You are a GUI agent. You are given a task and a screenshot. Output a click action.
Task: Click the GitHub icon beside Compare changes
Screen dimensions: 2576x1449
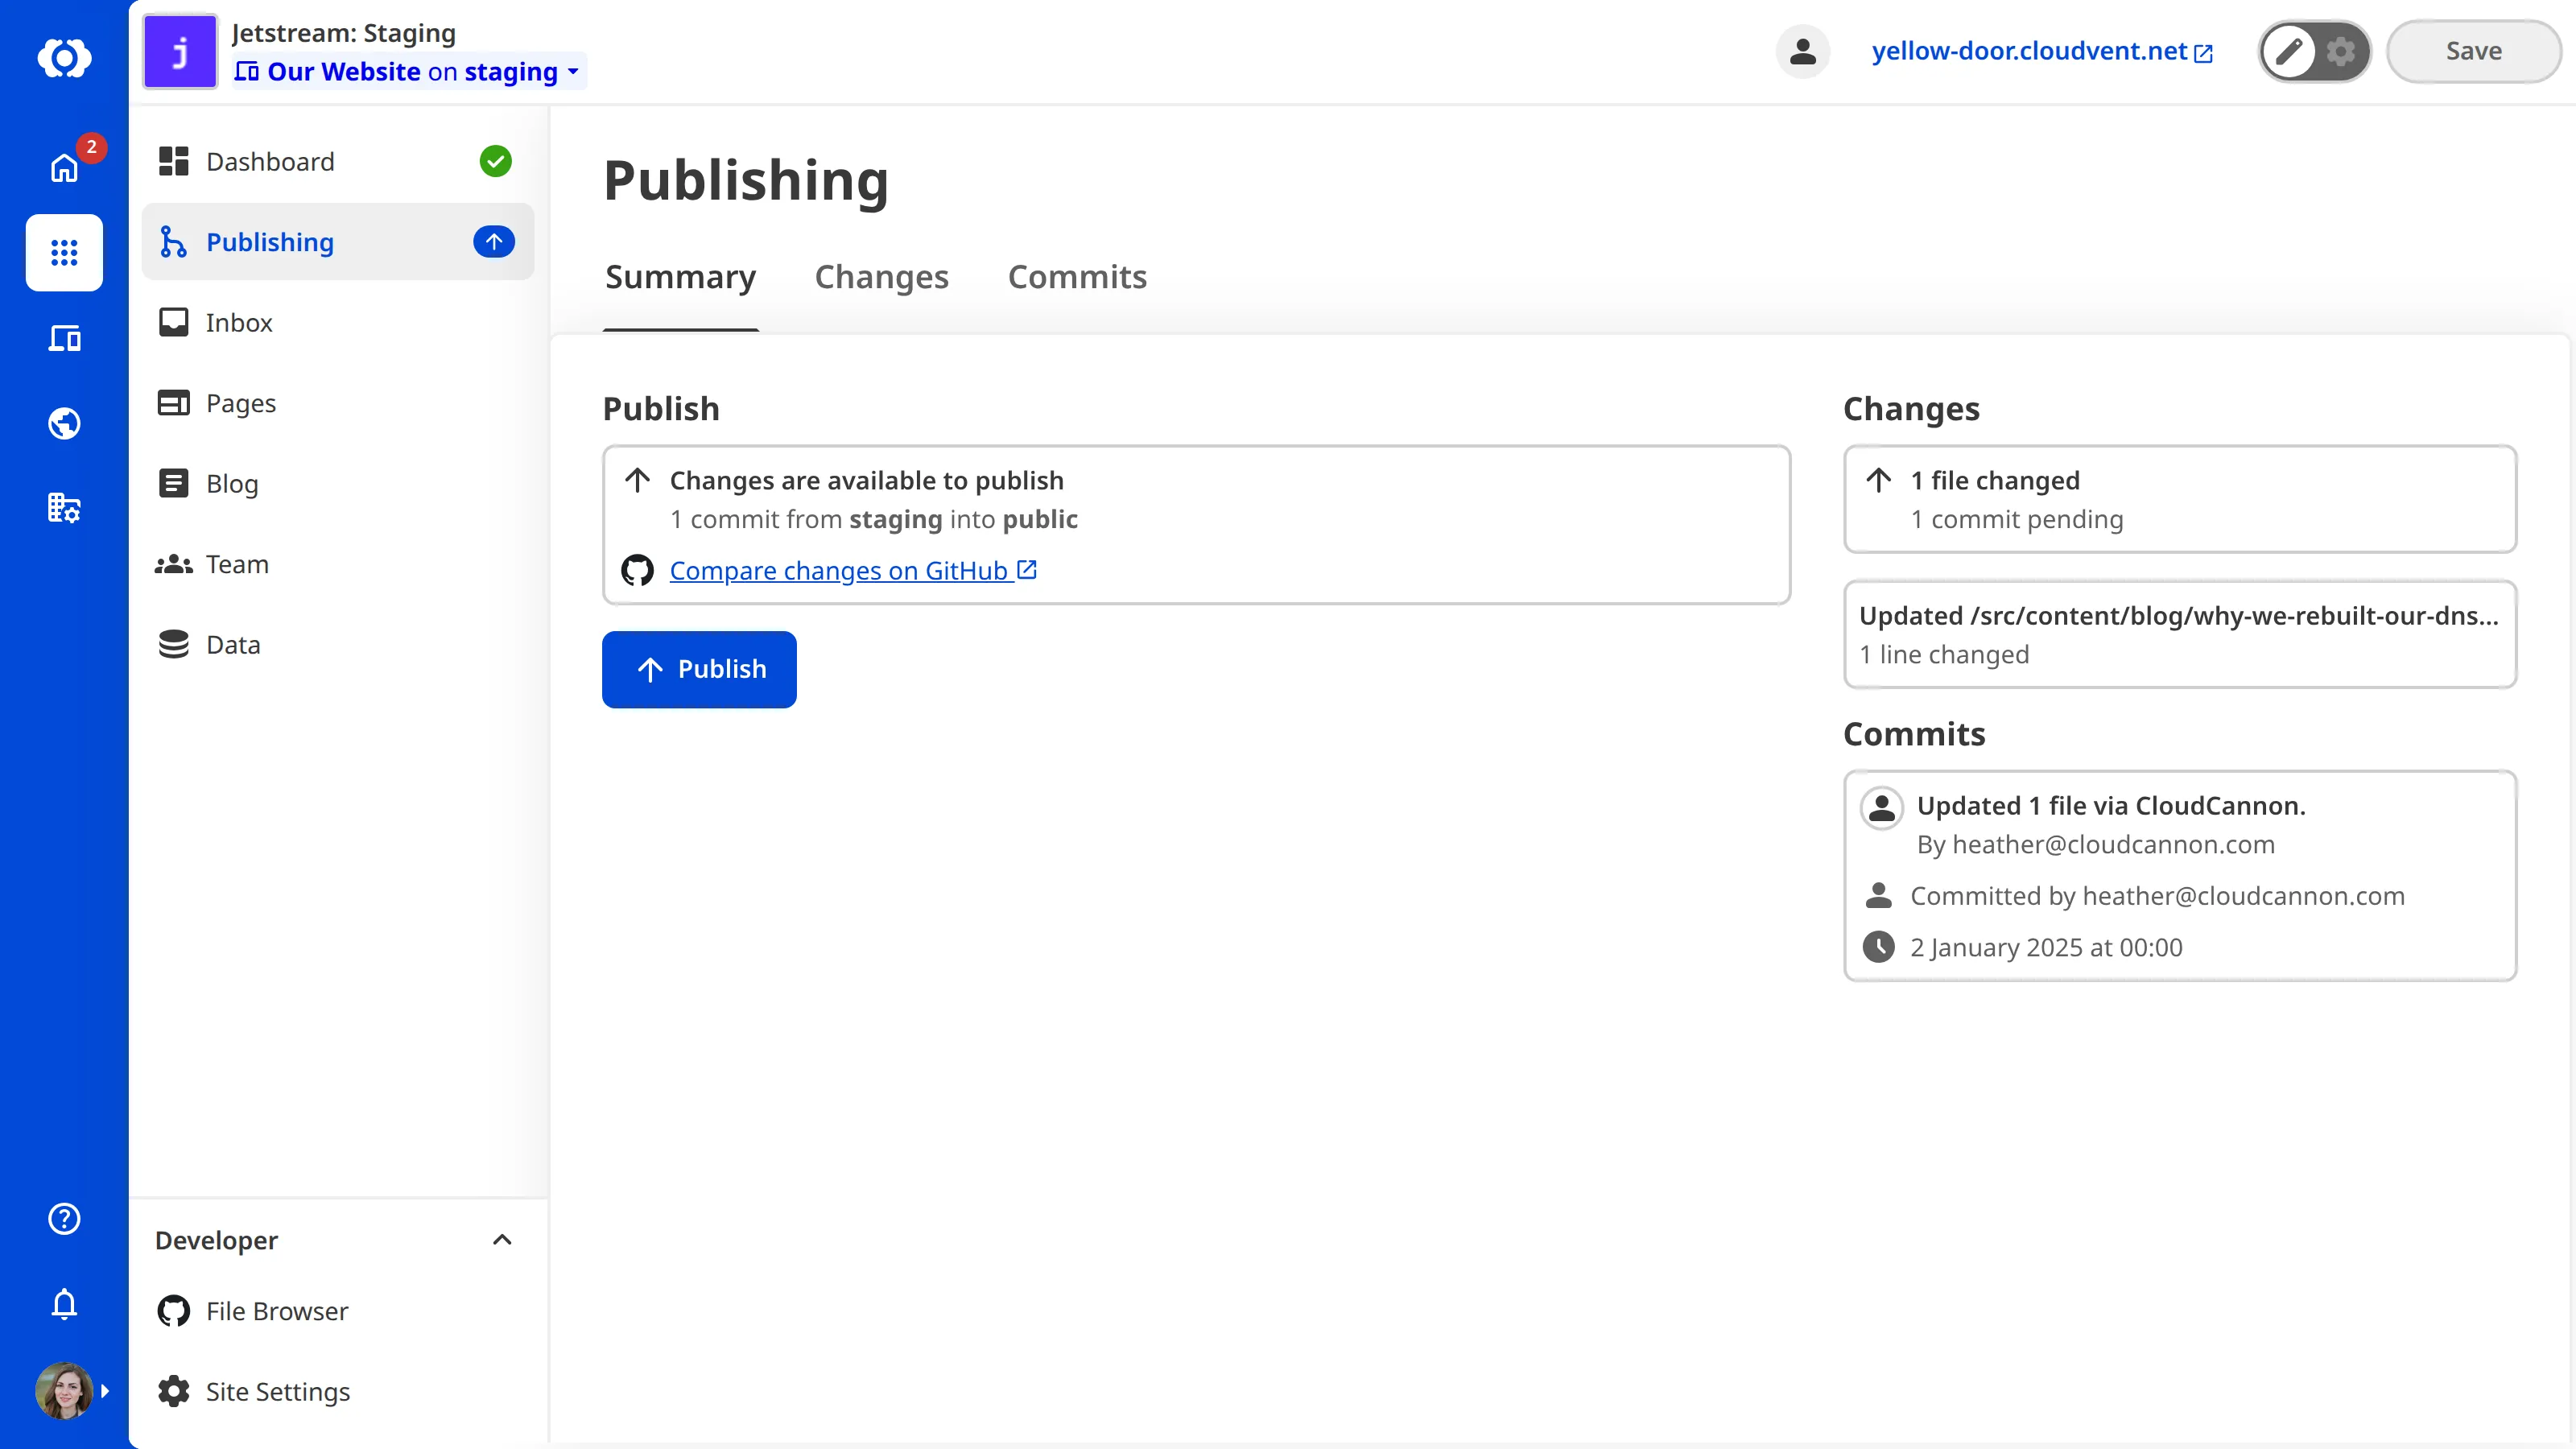click(x=637, y=570)
